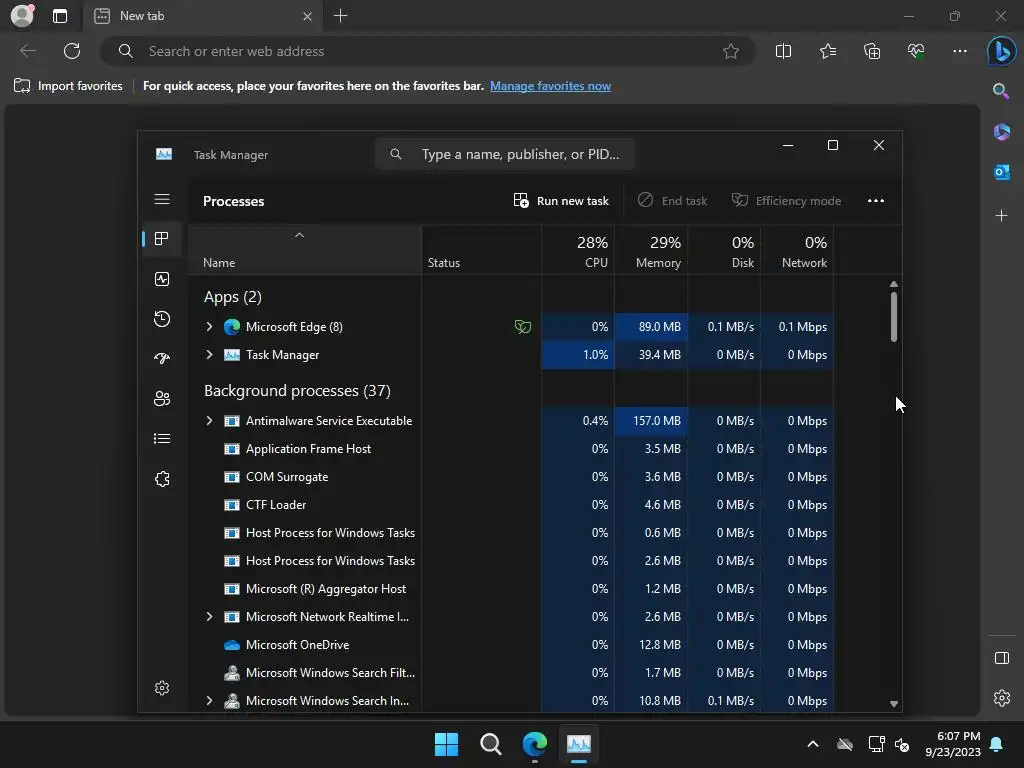Image resolution: width=1024 pixels, height=768 pixels.
Task: Open Windows Start menu
Action: click(447, 744)
